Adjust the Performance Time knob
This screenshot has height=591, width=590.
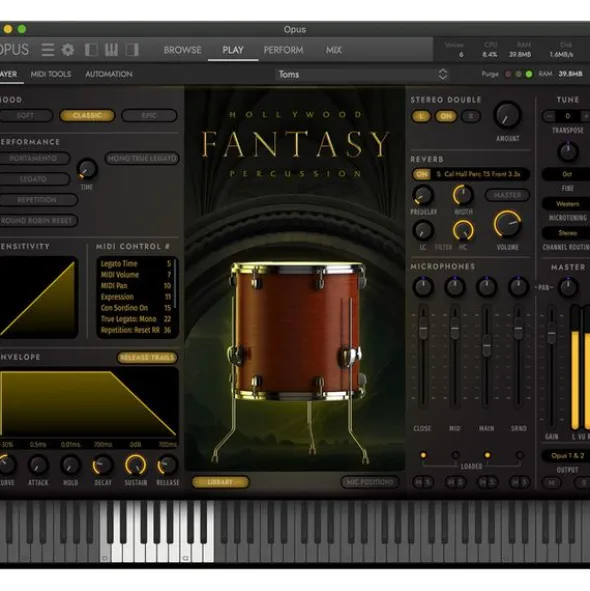tap(87, 169)
